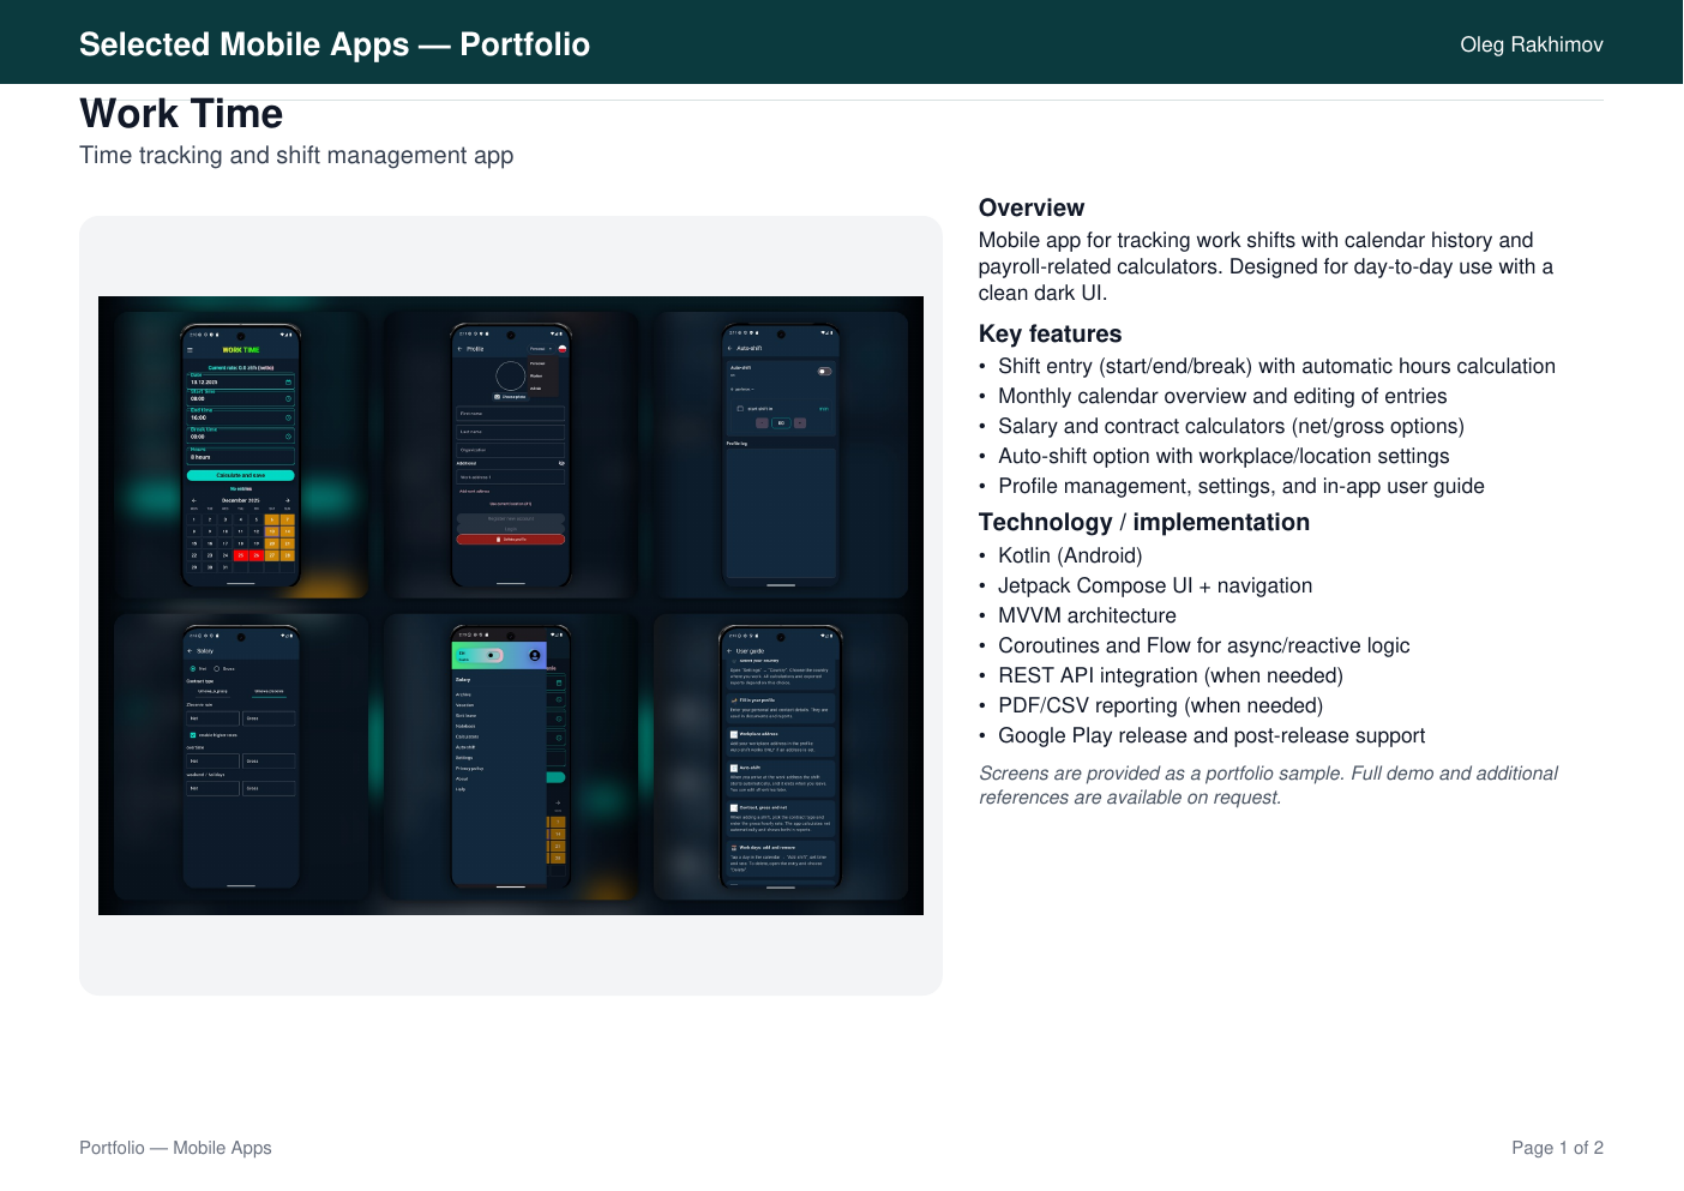
Task: Tap the back arrow on the Auto-shift screen
Action: pyautogui.click(x=730, y=347)
